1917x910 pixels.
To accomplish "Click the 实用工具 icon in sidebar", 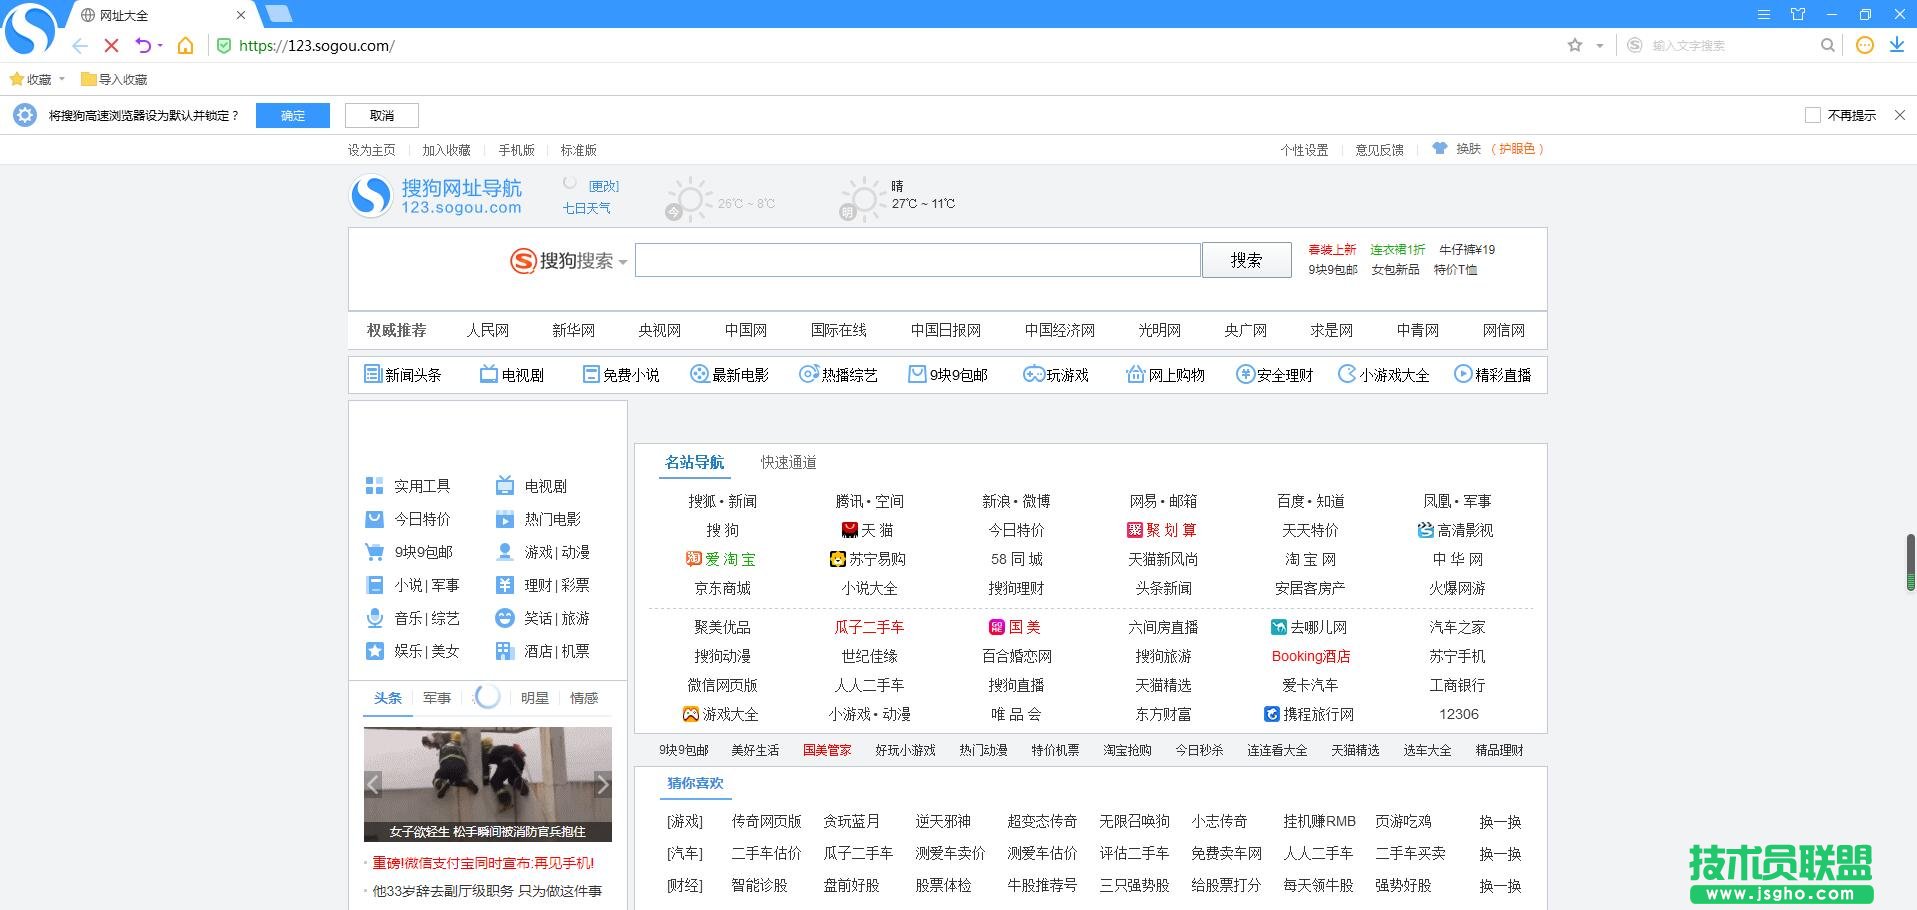I will pos(374,485).
